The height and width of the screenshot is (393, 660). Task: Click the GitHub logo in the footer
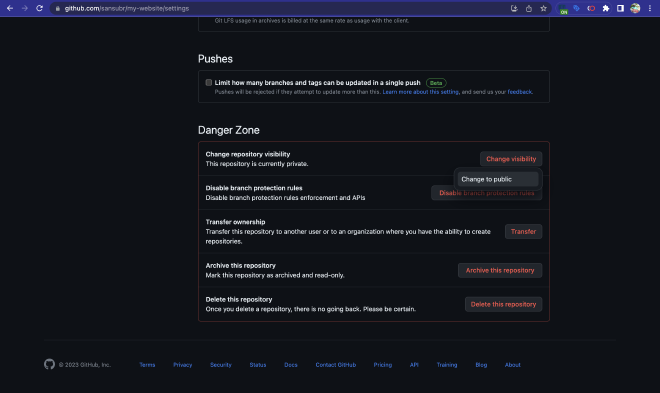49,364
